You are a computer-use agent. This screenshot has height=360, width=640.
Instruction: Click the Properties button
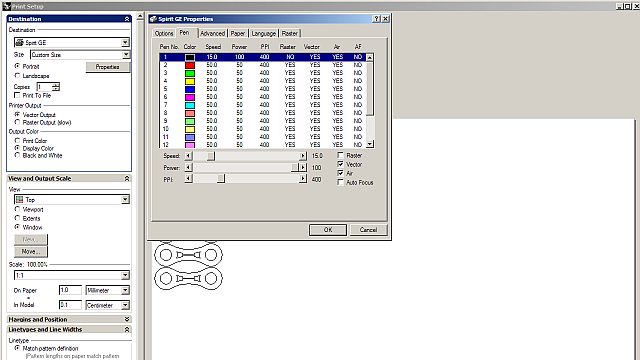[108, 67]
